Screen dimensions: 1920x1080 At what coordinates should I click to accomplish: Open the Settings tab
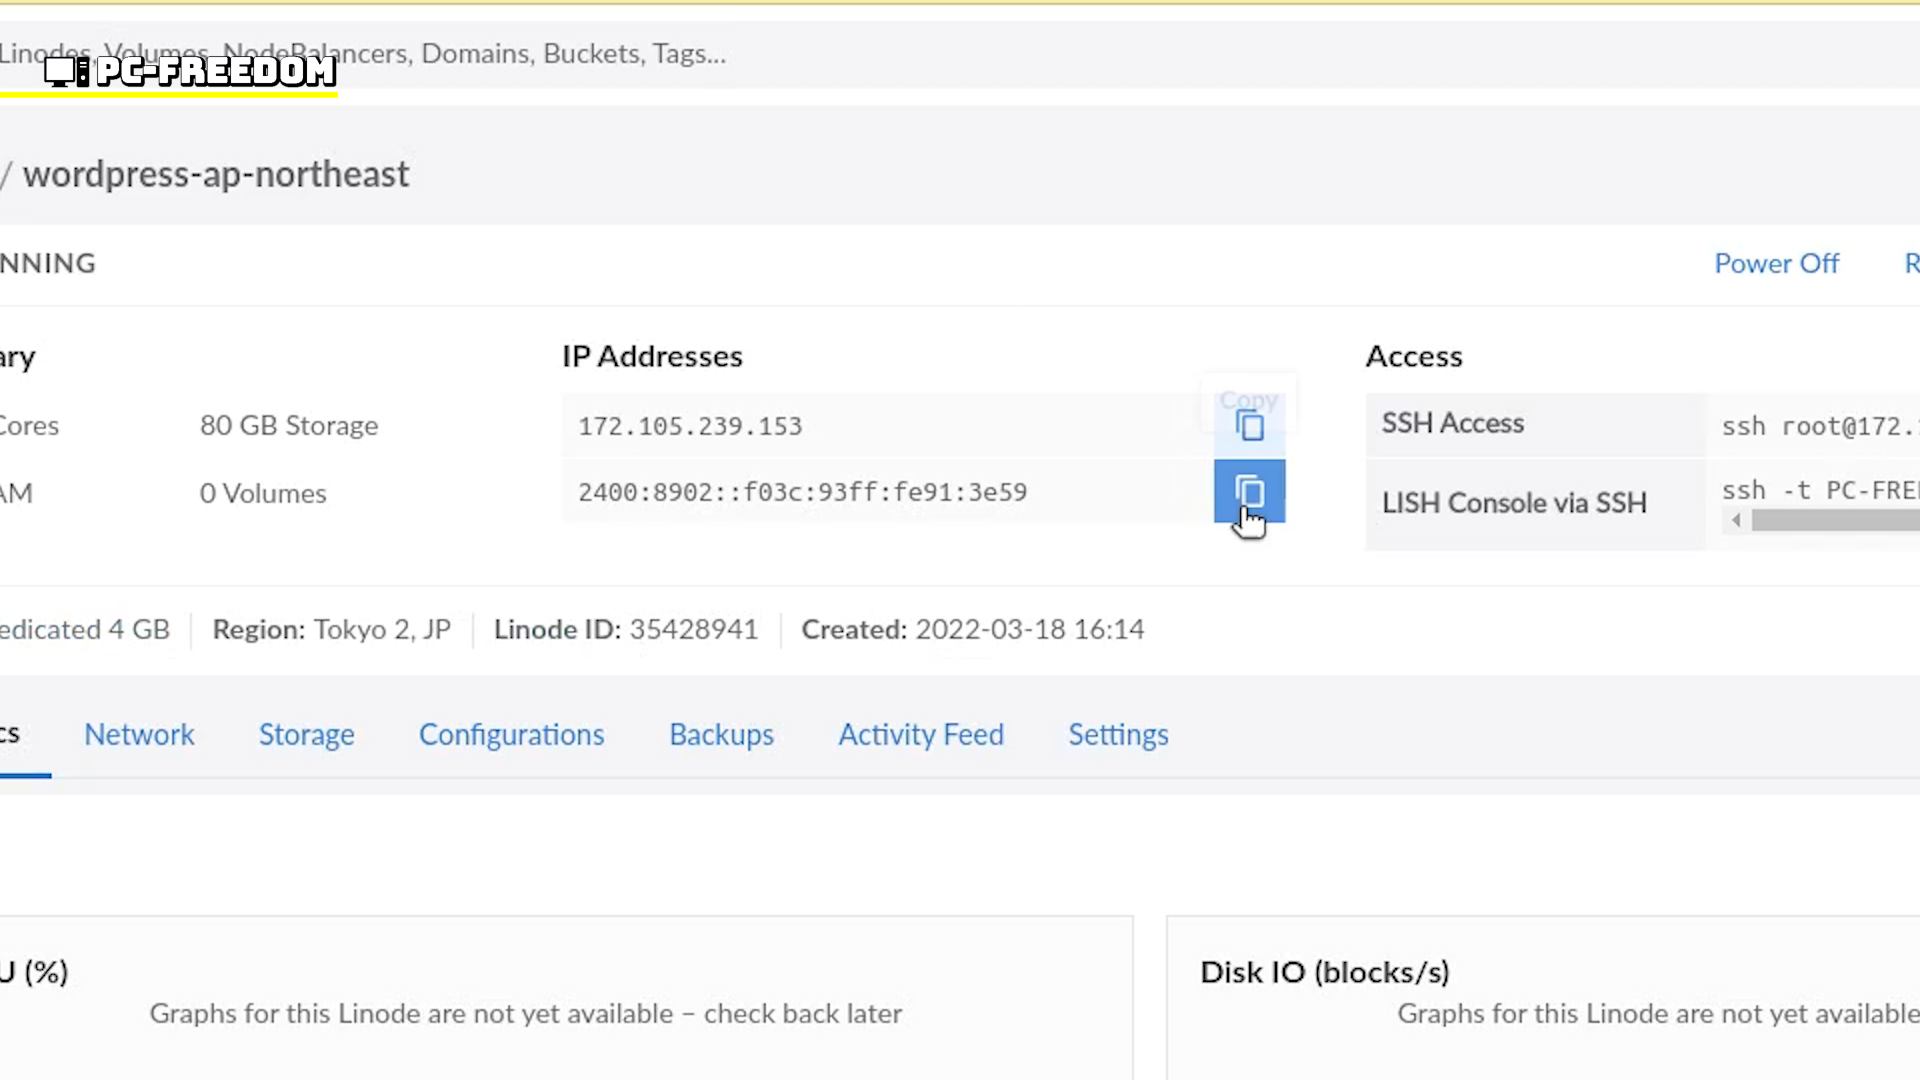pyautogui.click(x=1118, y=735)
